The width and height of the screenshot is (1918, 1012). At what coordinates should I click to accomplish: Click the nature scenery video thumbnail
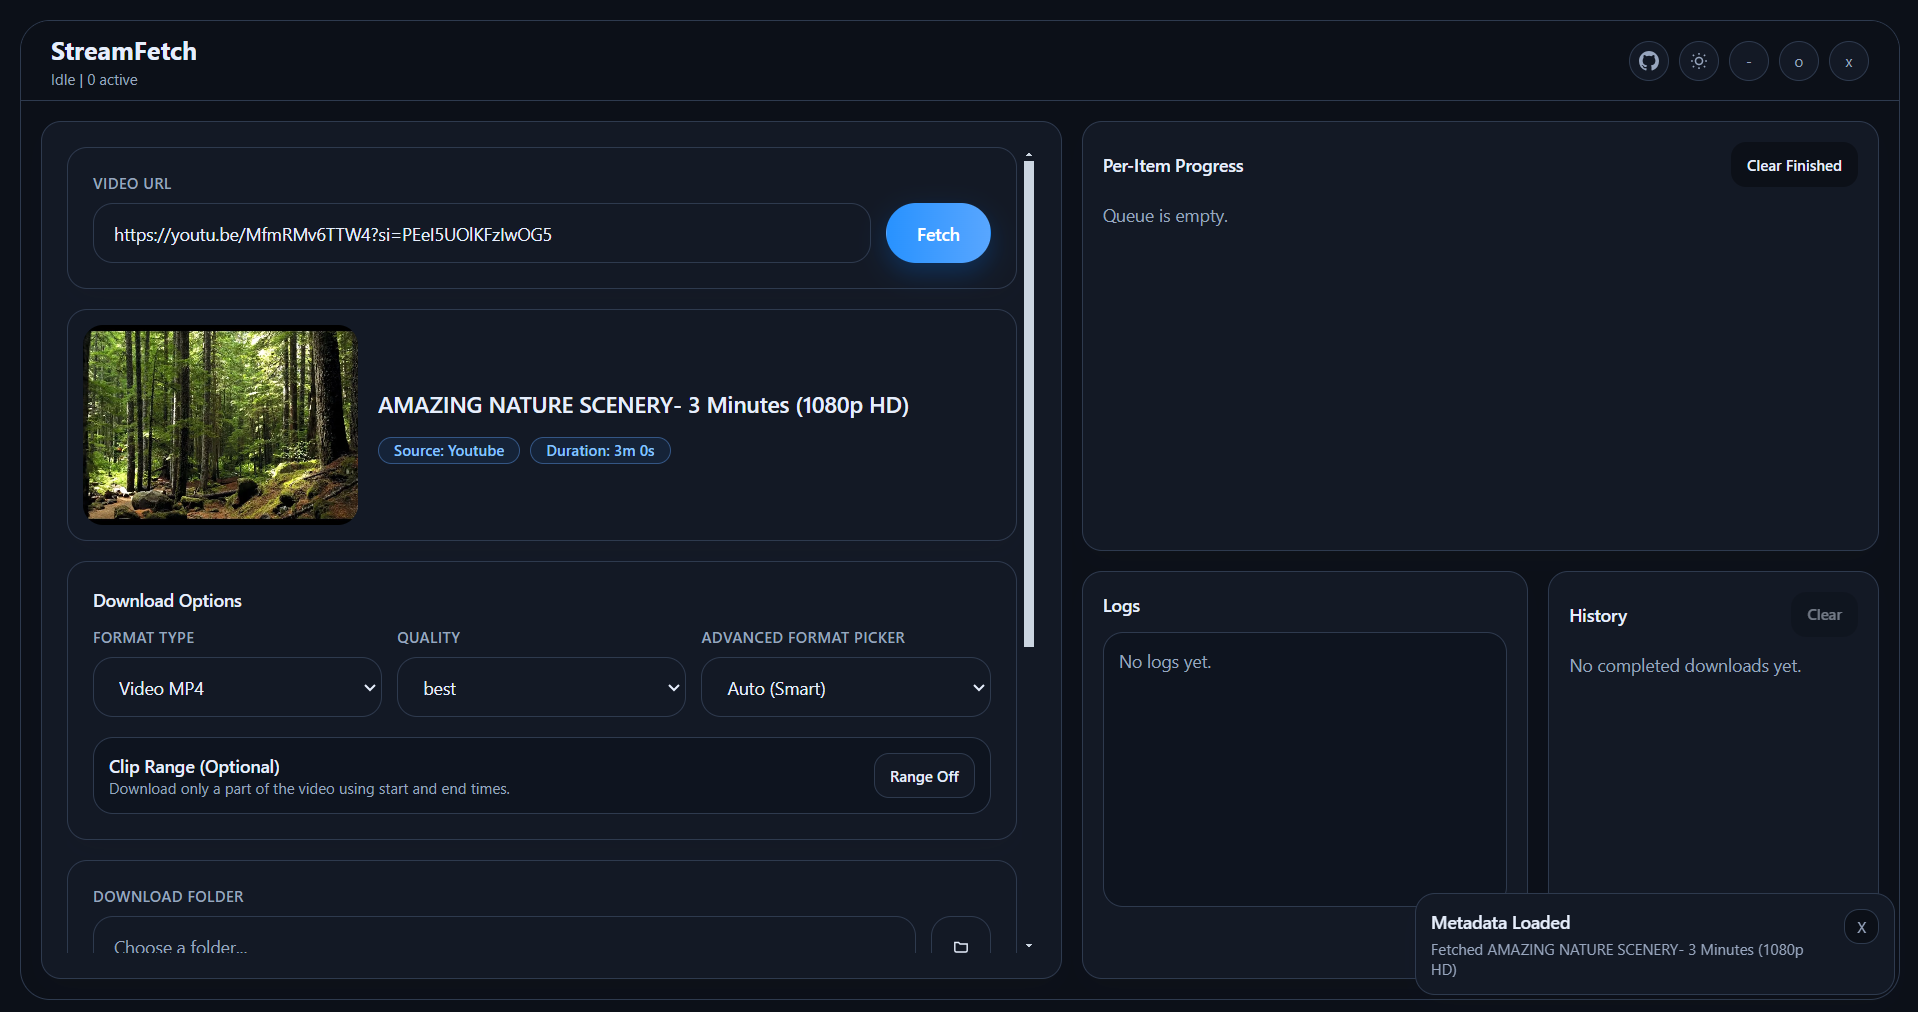point(220,426)
